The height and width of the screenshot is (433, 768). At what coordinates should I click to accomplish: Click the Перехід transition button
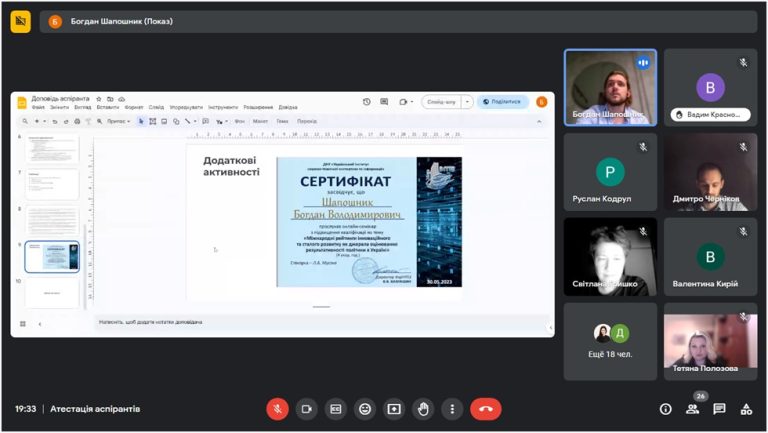pyautogui.click(x=307, y=121)
